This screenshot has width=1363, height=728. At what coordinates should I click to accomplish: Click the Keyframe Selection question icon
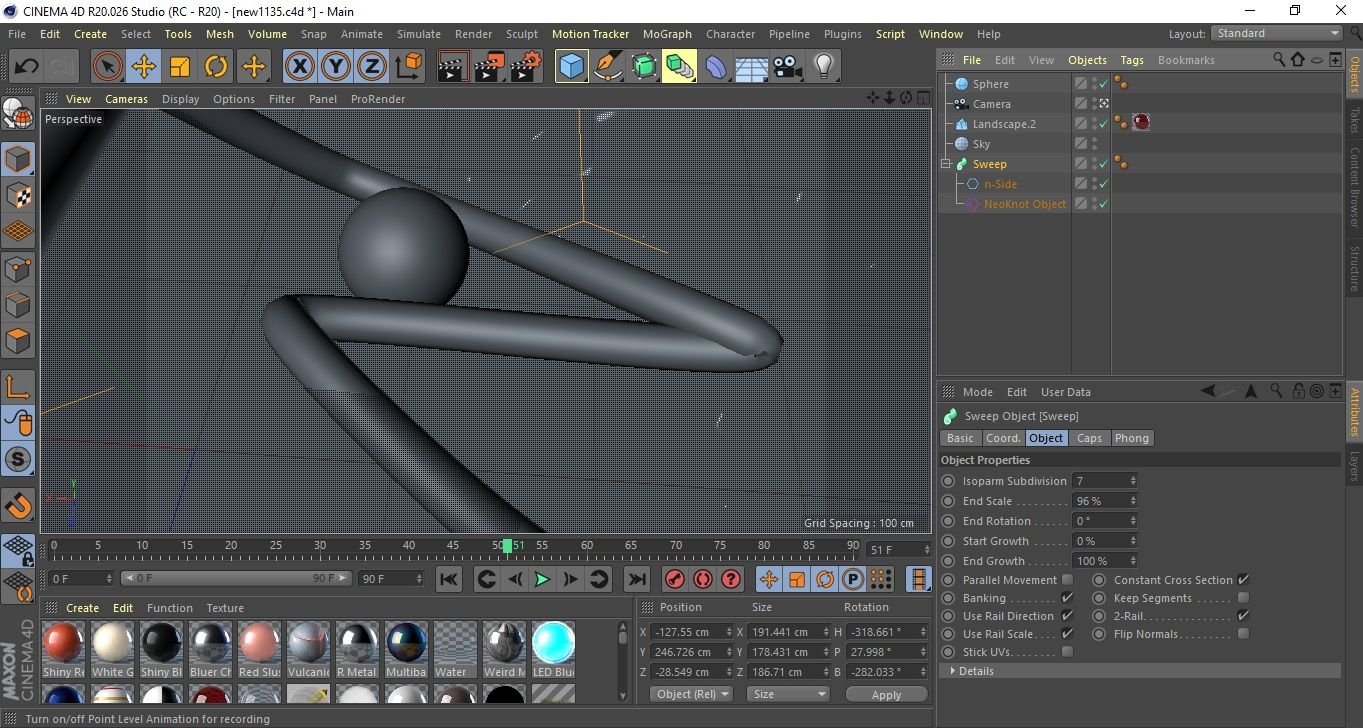(x=731, y=579)
